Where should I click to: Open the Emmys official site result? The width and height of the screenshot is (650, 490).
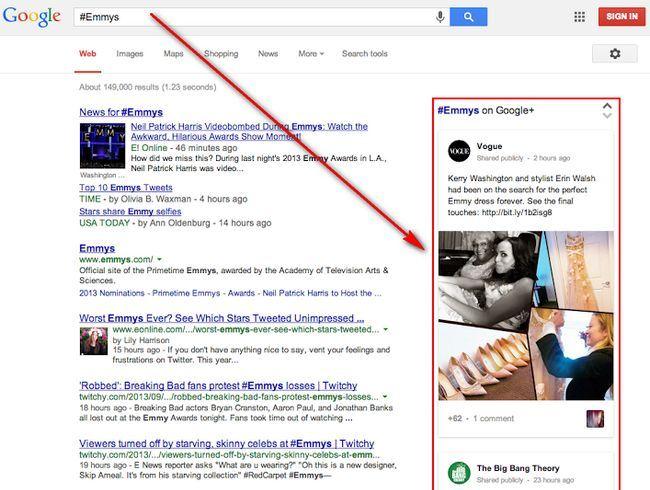[x=97, y=248]
